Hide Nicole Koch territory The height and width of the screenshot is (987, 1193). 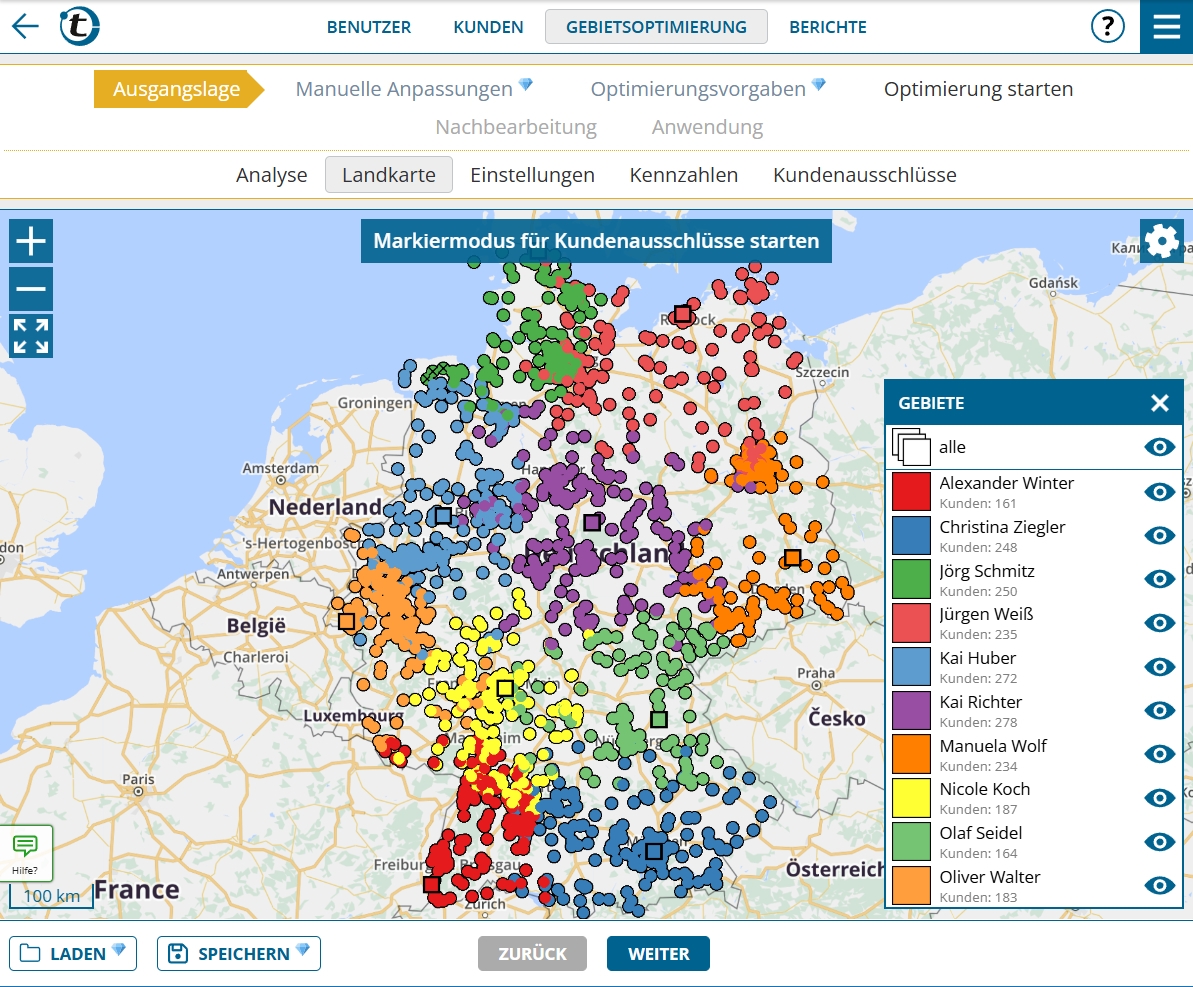coord(1160,798)
